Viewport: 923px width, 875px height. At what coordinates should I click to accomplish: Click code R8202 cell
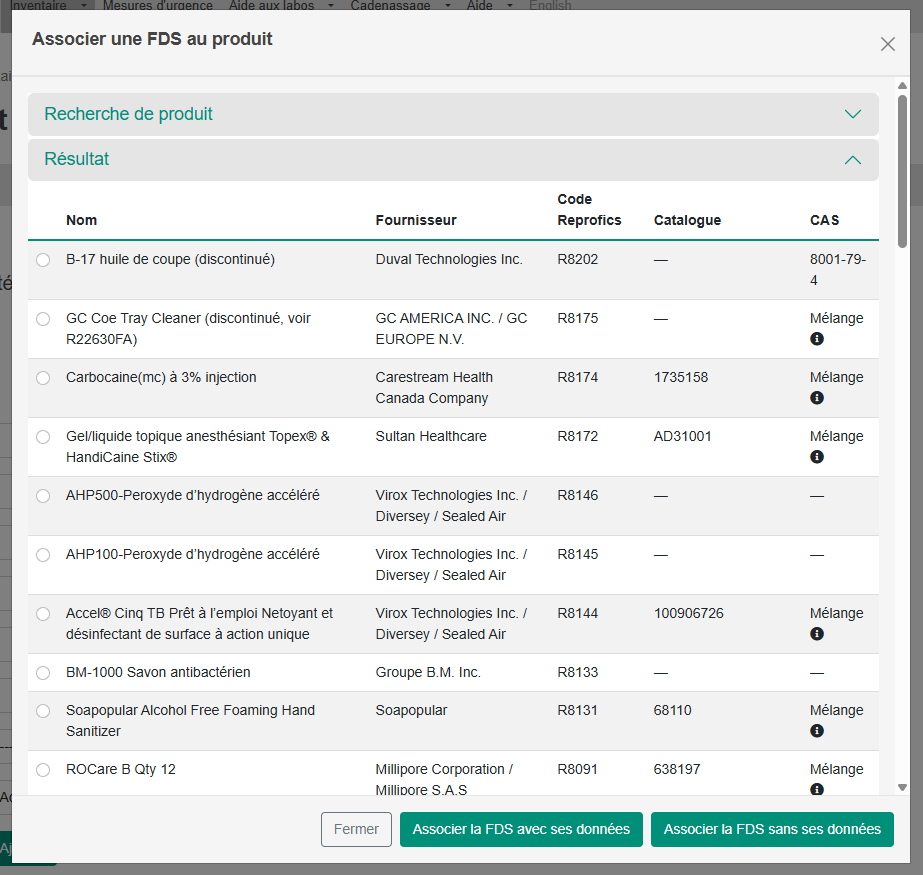577,260
